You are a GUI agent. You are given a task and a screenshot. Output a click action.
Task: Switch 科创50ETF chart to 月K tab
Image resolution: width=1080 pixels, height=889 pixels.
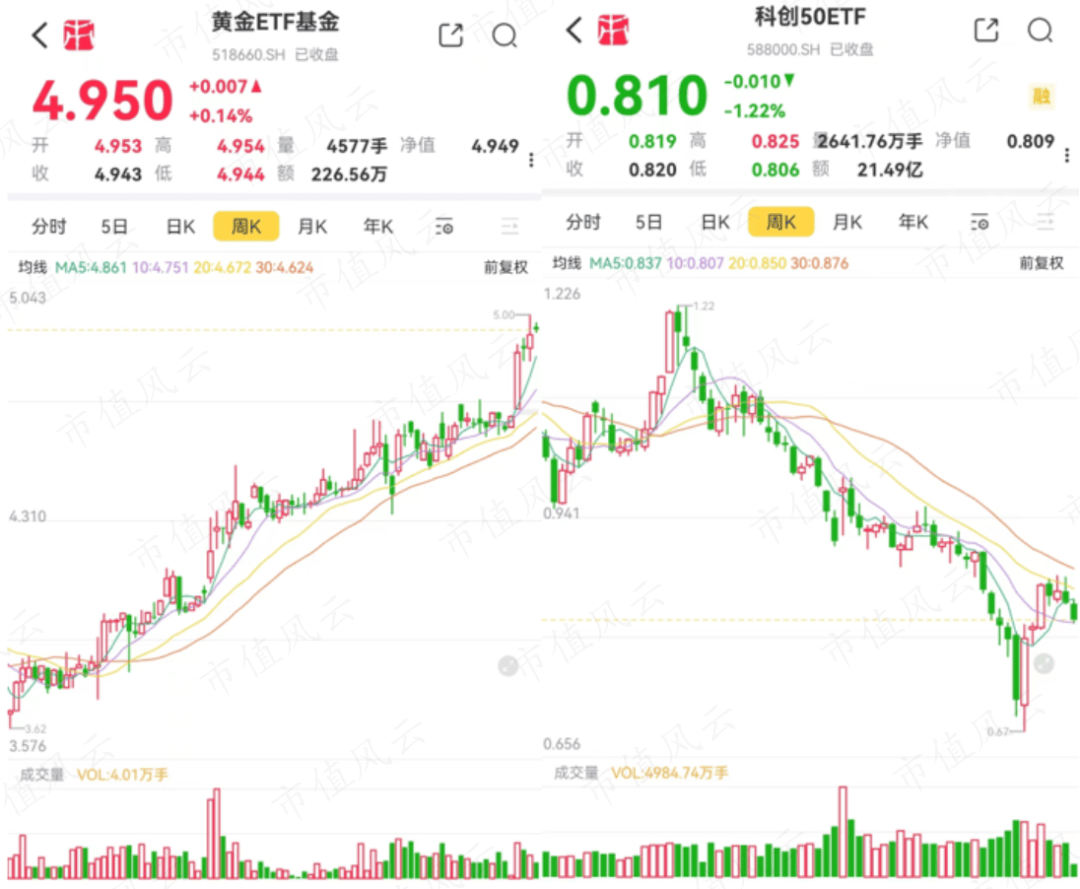pyautogui.click(x=847, y=222)
